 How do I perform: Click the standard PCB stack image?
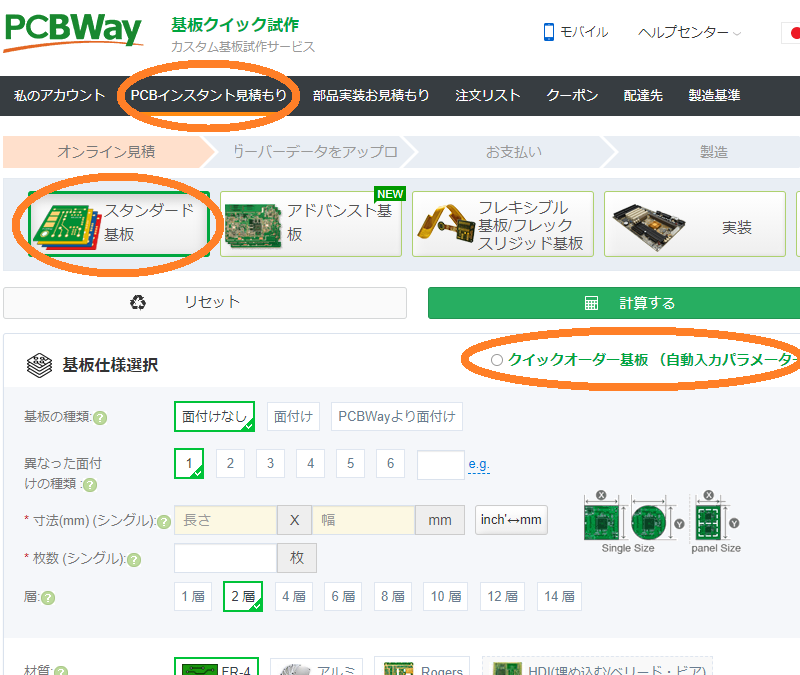tap(67, 227)
